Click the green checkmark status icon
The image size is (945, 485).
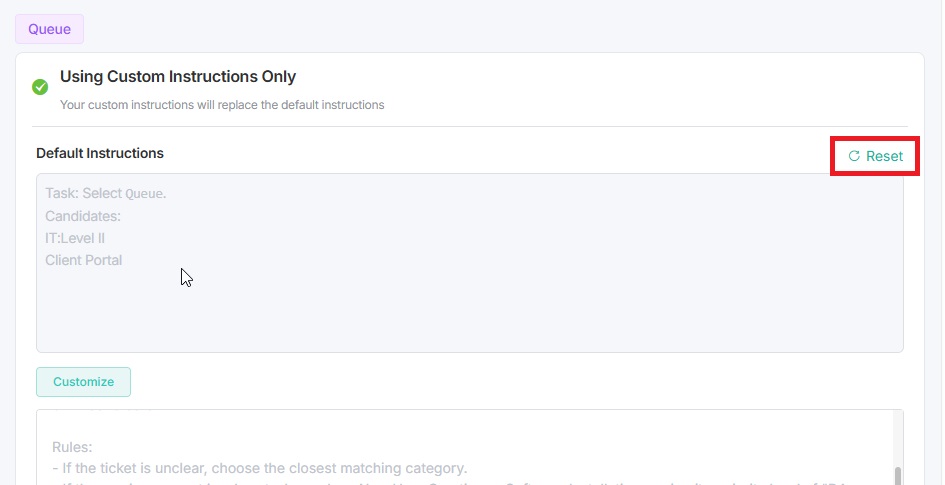point(40,87)
